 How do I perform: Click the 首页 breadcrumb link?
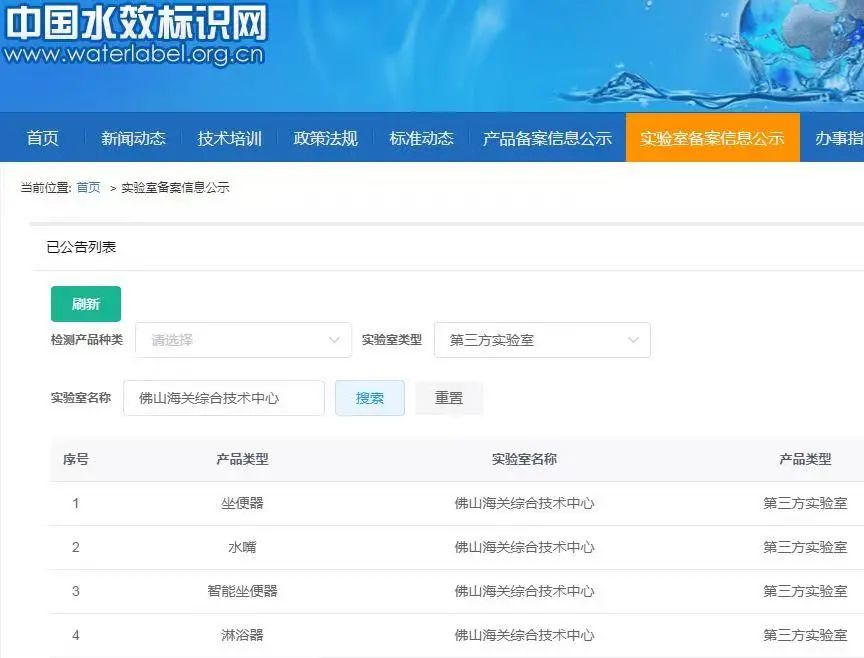coord(88,187)
